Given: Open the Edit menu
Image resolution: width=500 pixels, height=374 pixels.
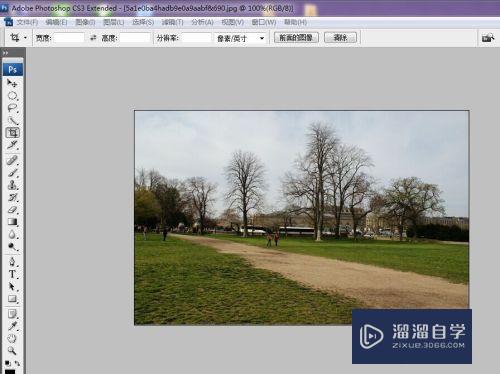Looking at the screenshot, I should click(x=56, y=22).
